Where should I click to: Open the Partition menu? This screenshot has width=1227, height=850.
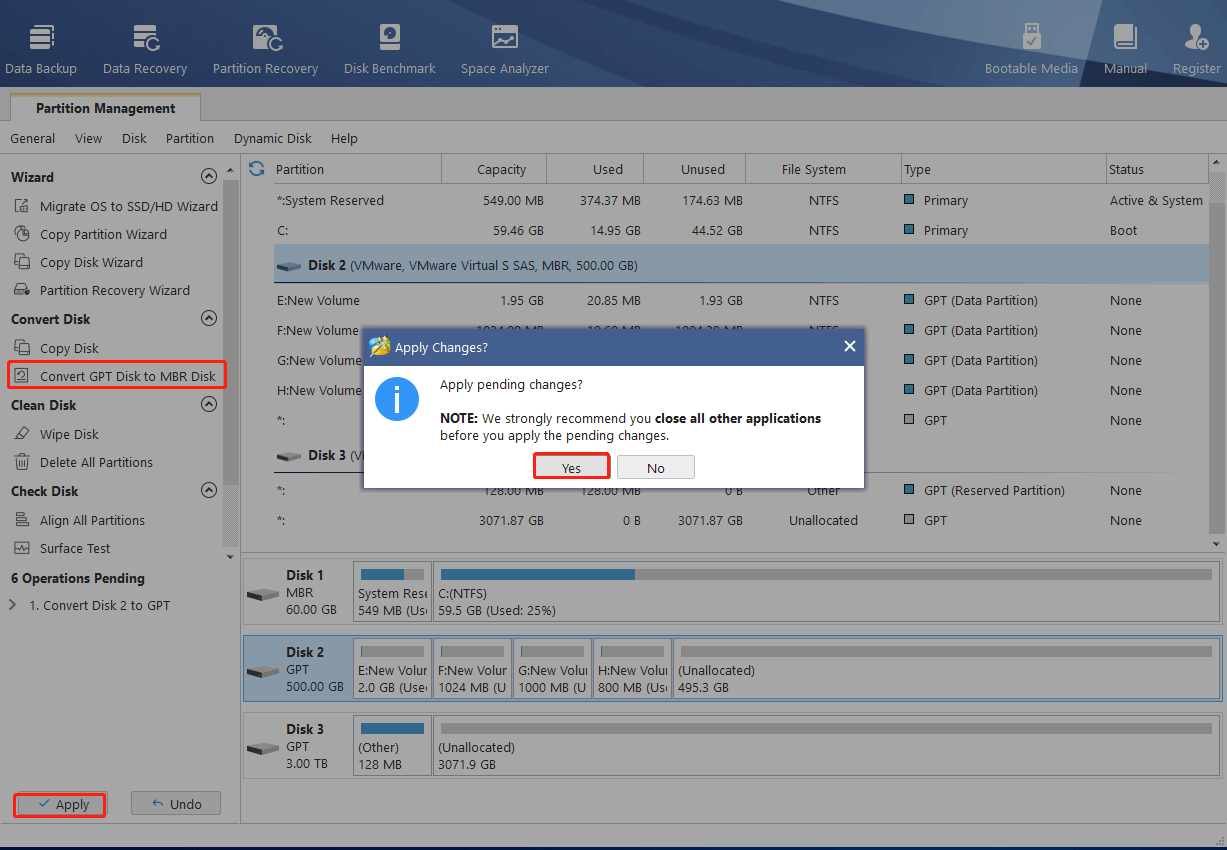tap(190, 138)
